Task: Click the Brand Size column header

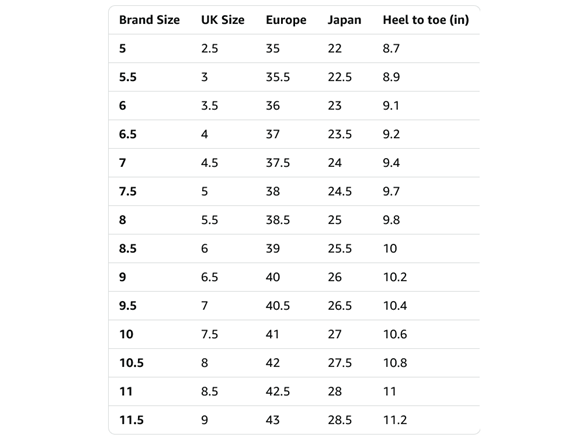Action: (x=149, y=20)
